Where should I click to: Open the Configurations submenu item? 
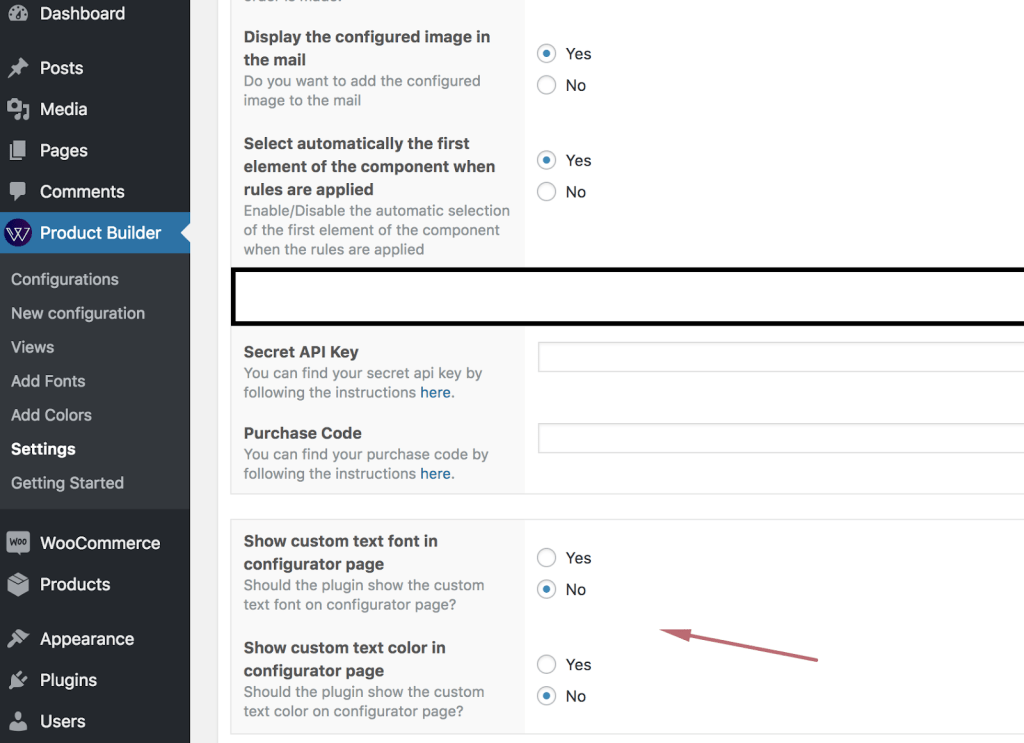65,279
